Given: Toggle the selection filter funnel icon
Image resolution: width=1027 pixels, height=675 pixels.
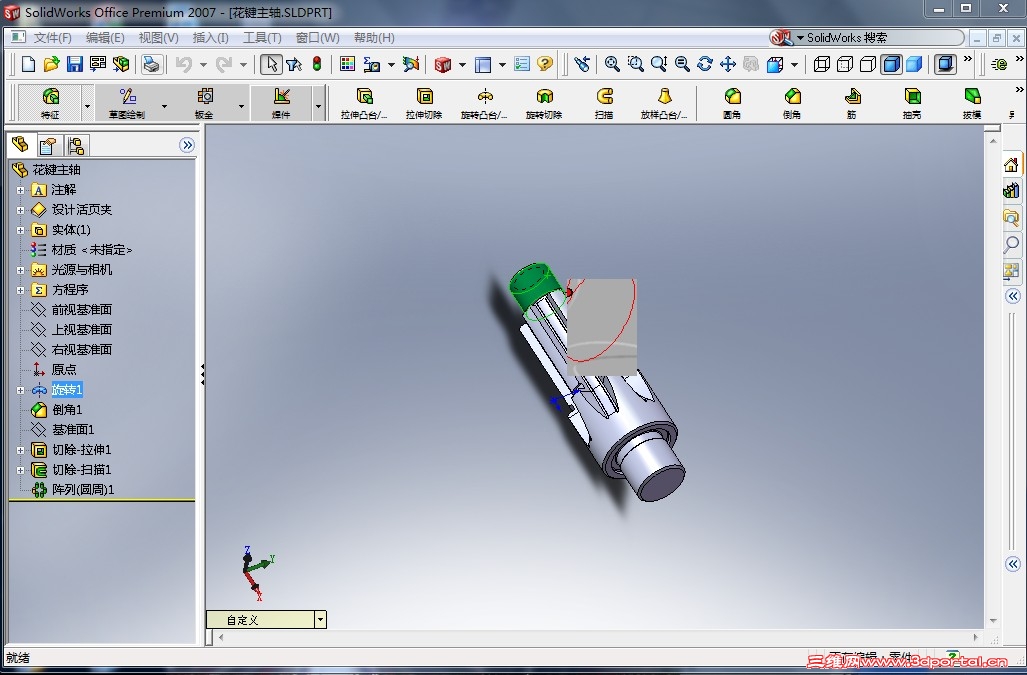Looking at the screenshot, I should [x=294, y=64].
